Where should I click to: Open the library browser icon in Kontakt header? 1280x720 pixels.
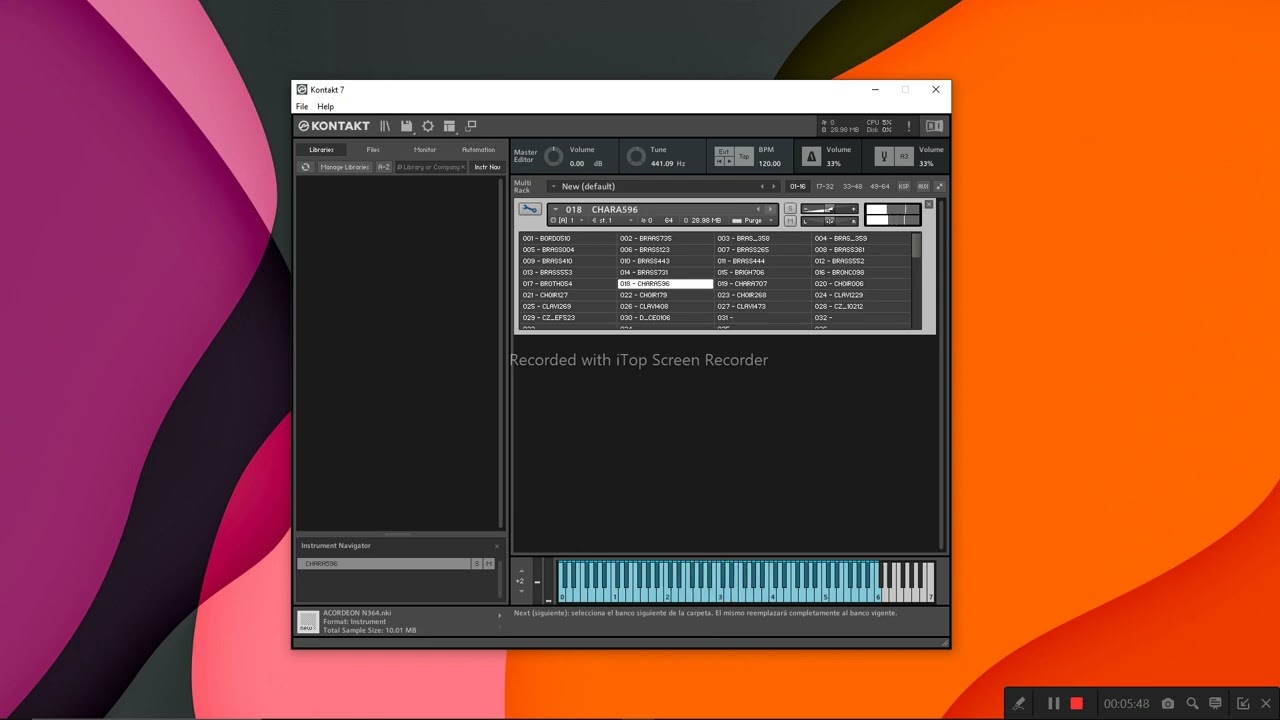pos(385,126)
